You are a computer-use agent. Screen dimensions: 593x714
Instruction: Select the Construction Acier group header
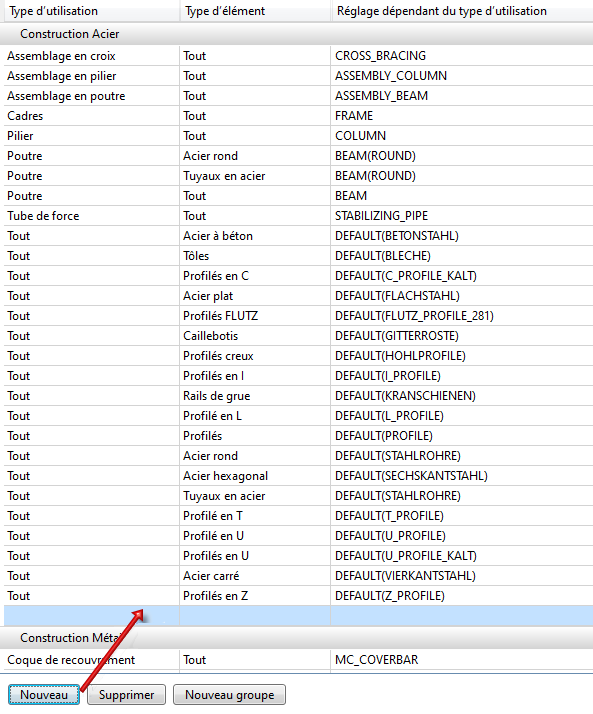point(296,34)
